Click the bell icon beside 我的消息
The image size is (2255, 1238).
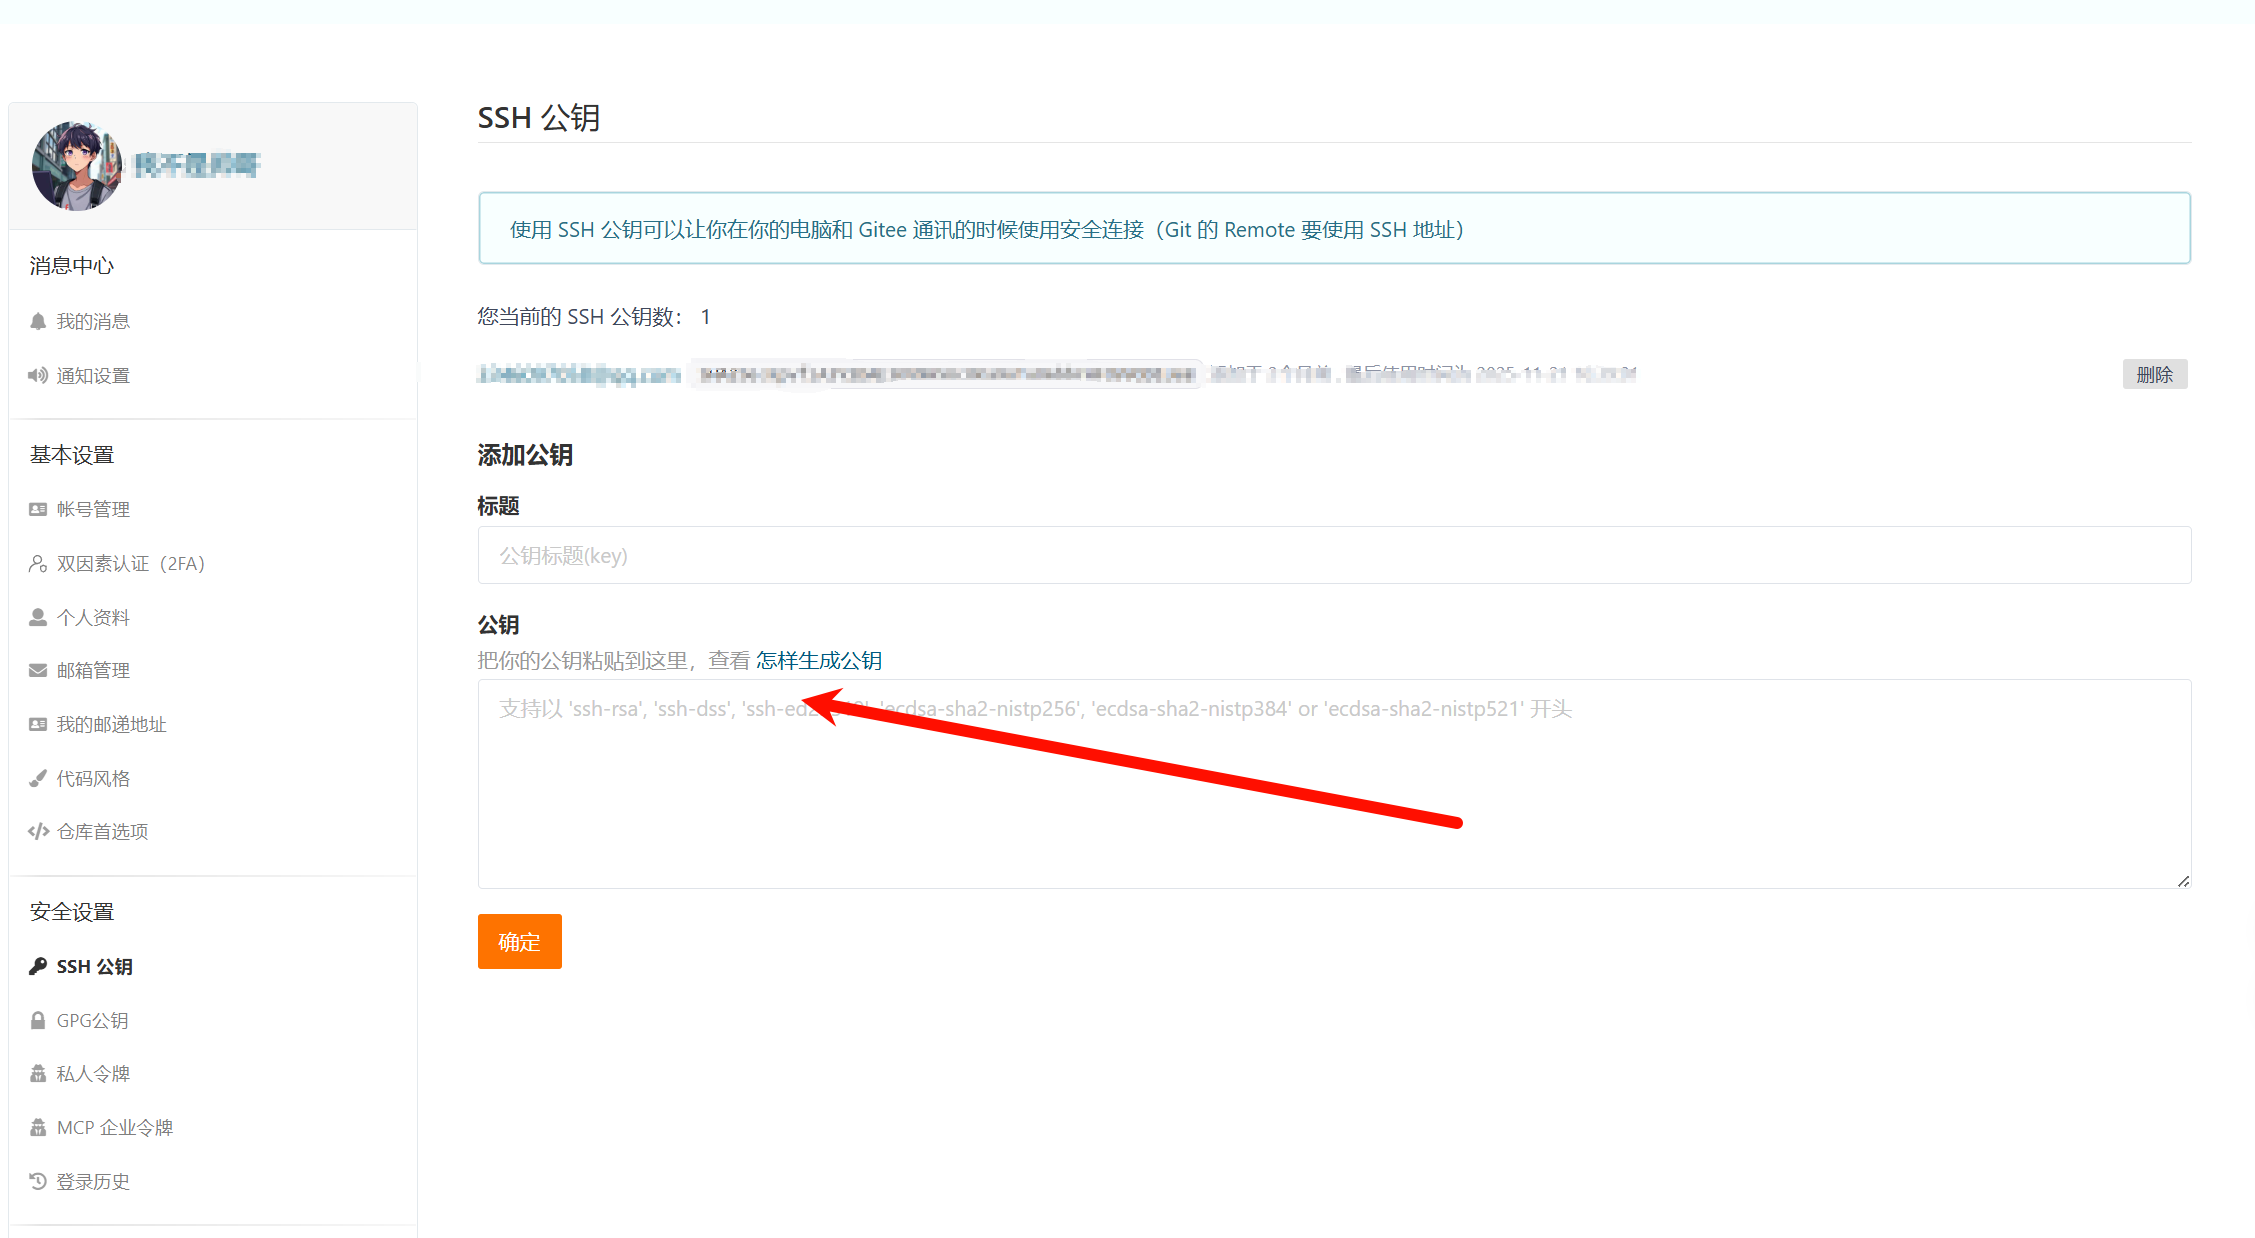coord(38,321)
